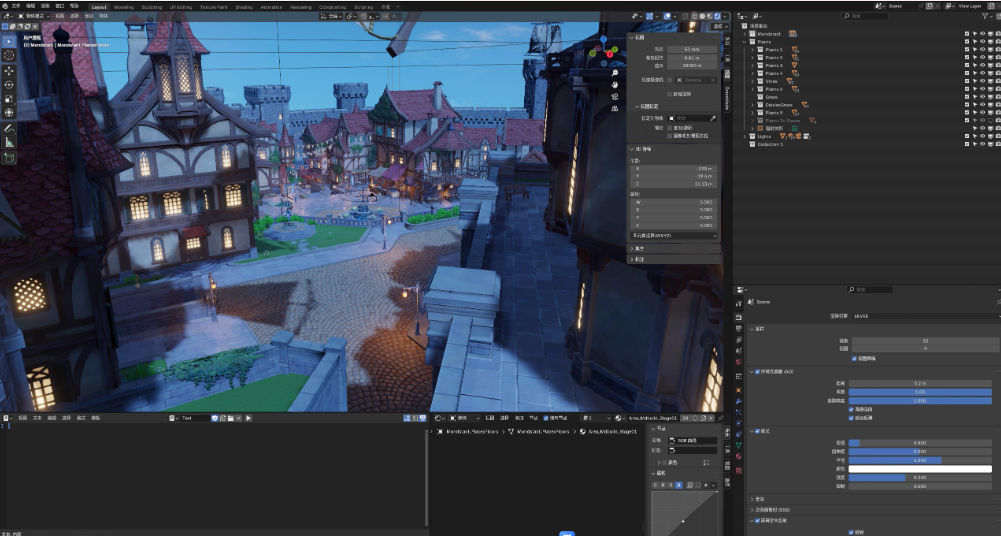Switch to the Modeling workspace tab
1001x536 pixels.
click(124, 6)
